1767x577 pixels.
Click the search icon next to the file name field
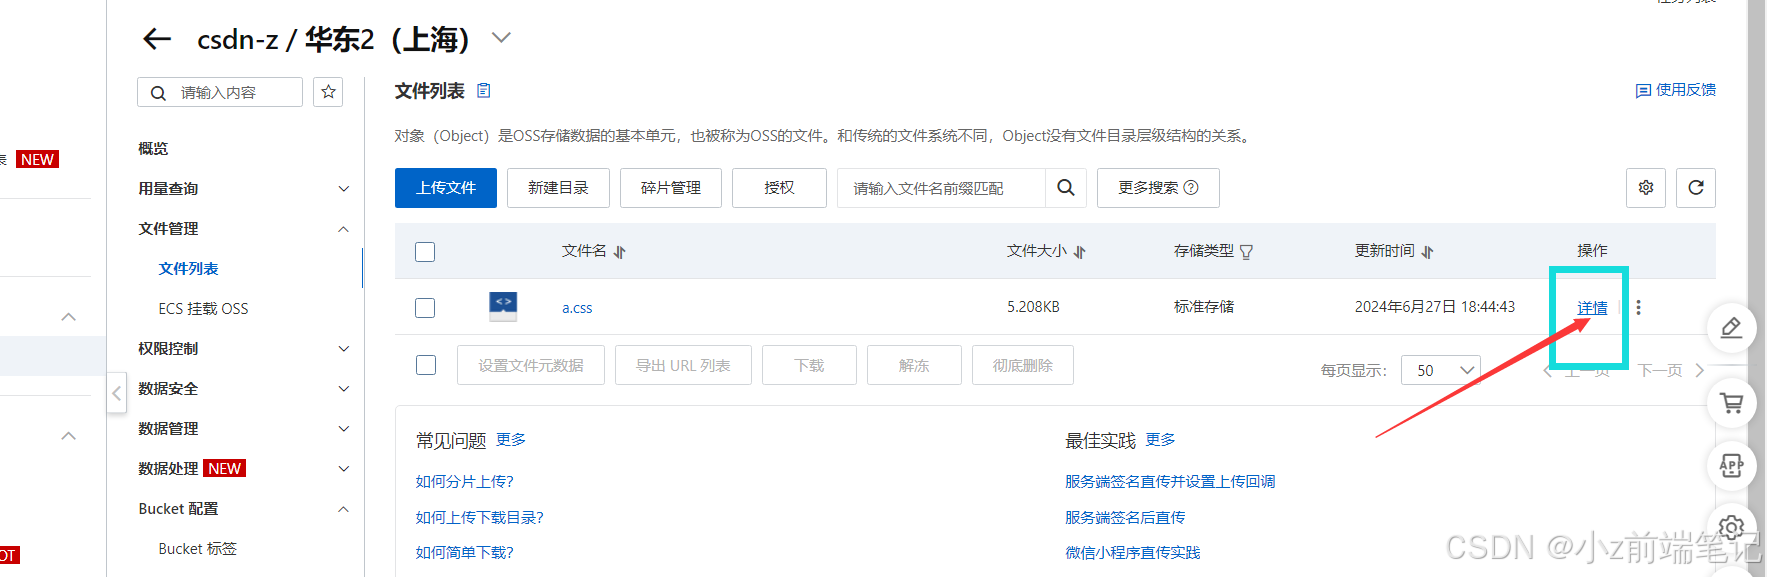click(x=1066, y=188)
